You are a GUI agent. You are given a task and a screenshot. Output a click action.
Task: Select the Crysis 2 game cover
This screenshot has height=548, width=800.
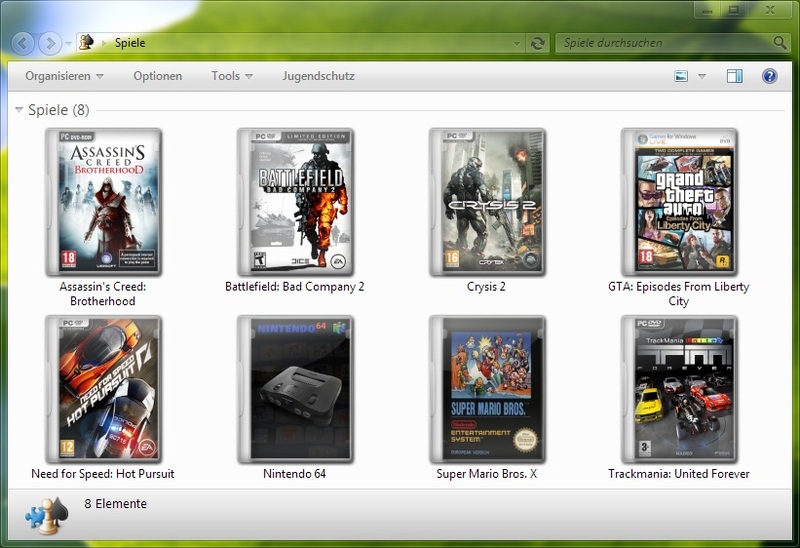pyautogui.click(x=488, y=202)
